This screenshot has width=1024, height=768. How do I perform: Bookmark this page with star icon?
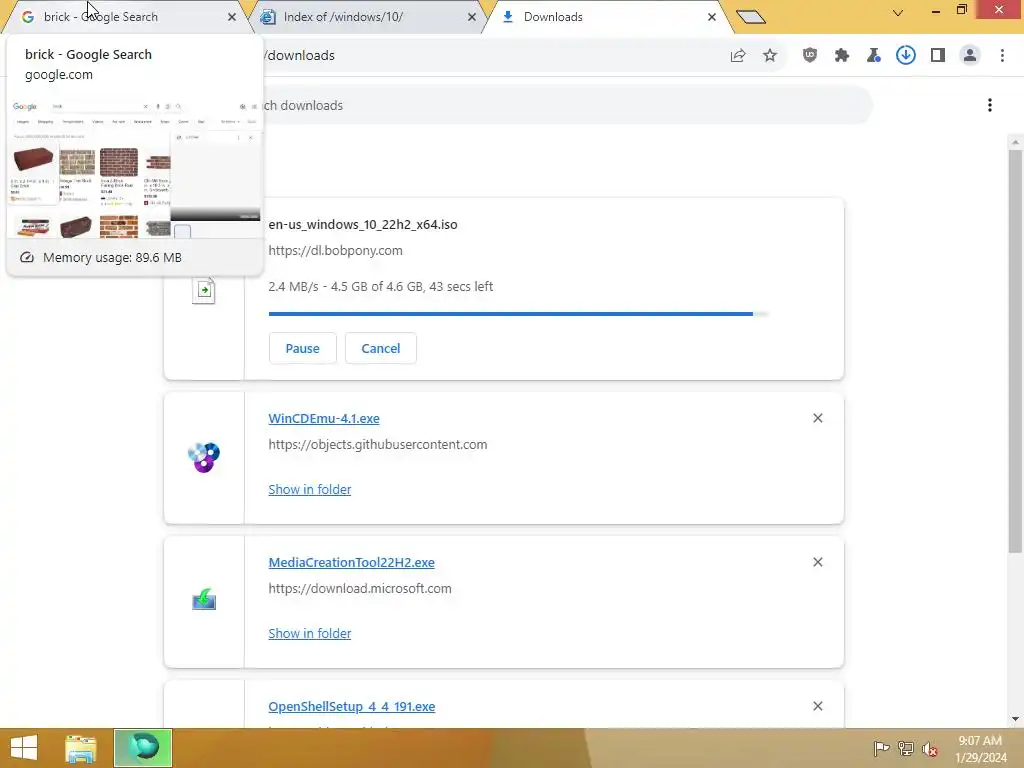[x=770, y=56]
